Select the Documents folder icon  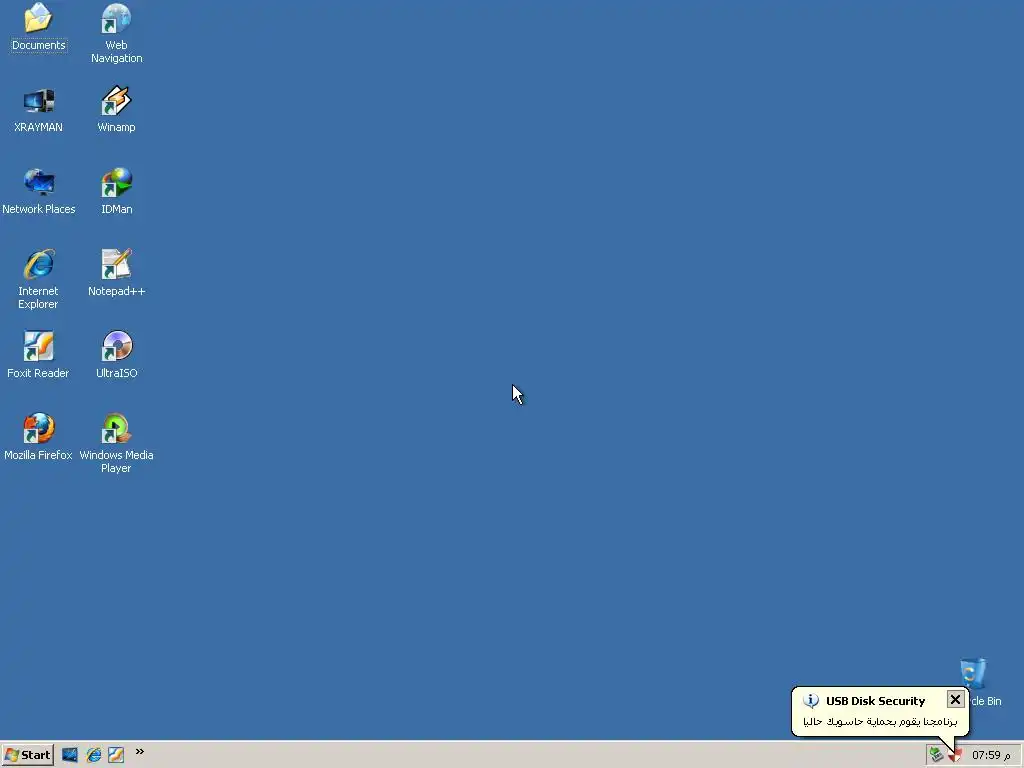[39, 19]
